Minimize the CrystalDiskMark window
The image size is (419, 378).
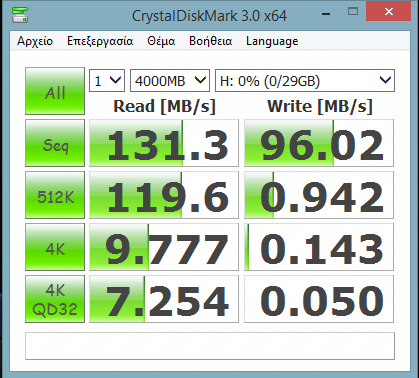(326, 13)
